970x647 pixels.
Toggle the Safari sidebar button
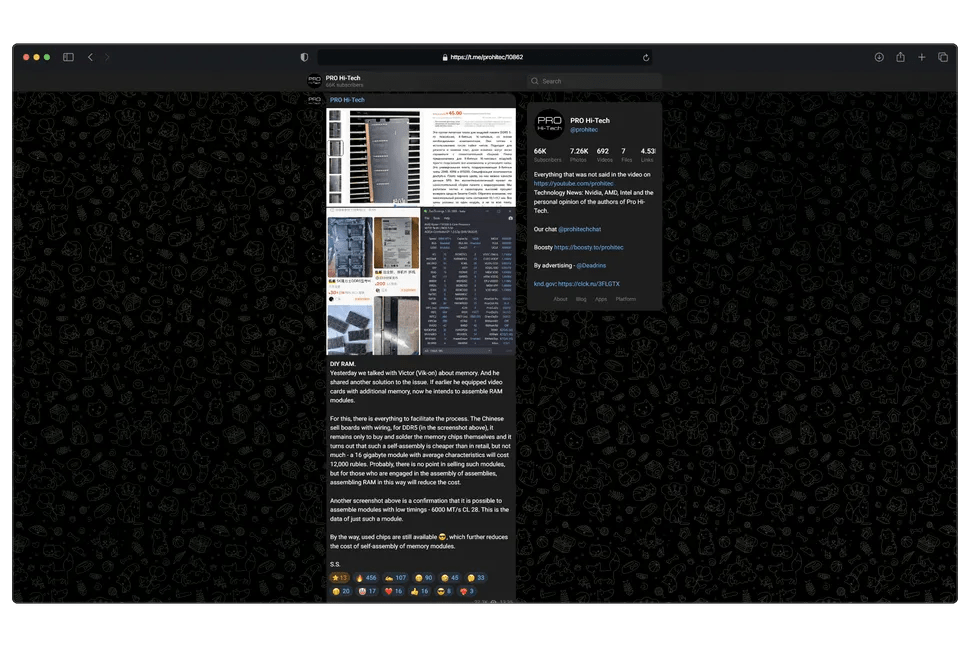coord(68,57)
